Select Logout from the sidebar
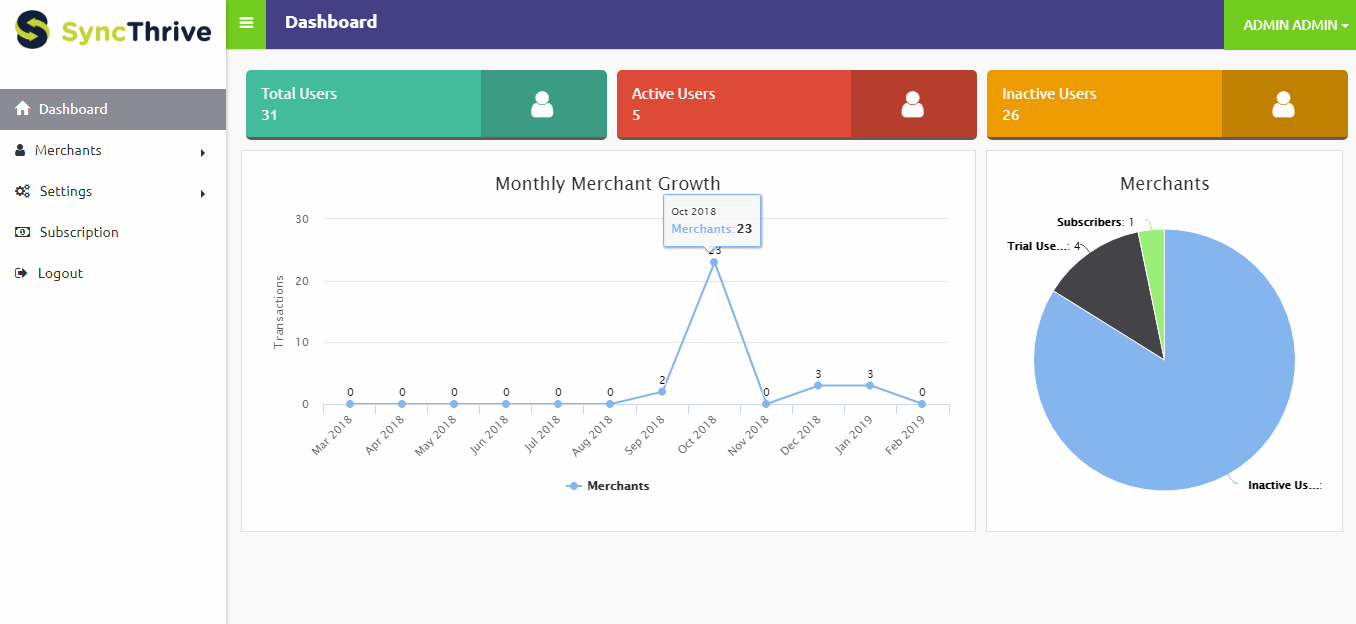 pyautogui.click(x=60, y=273)
